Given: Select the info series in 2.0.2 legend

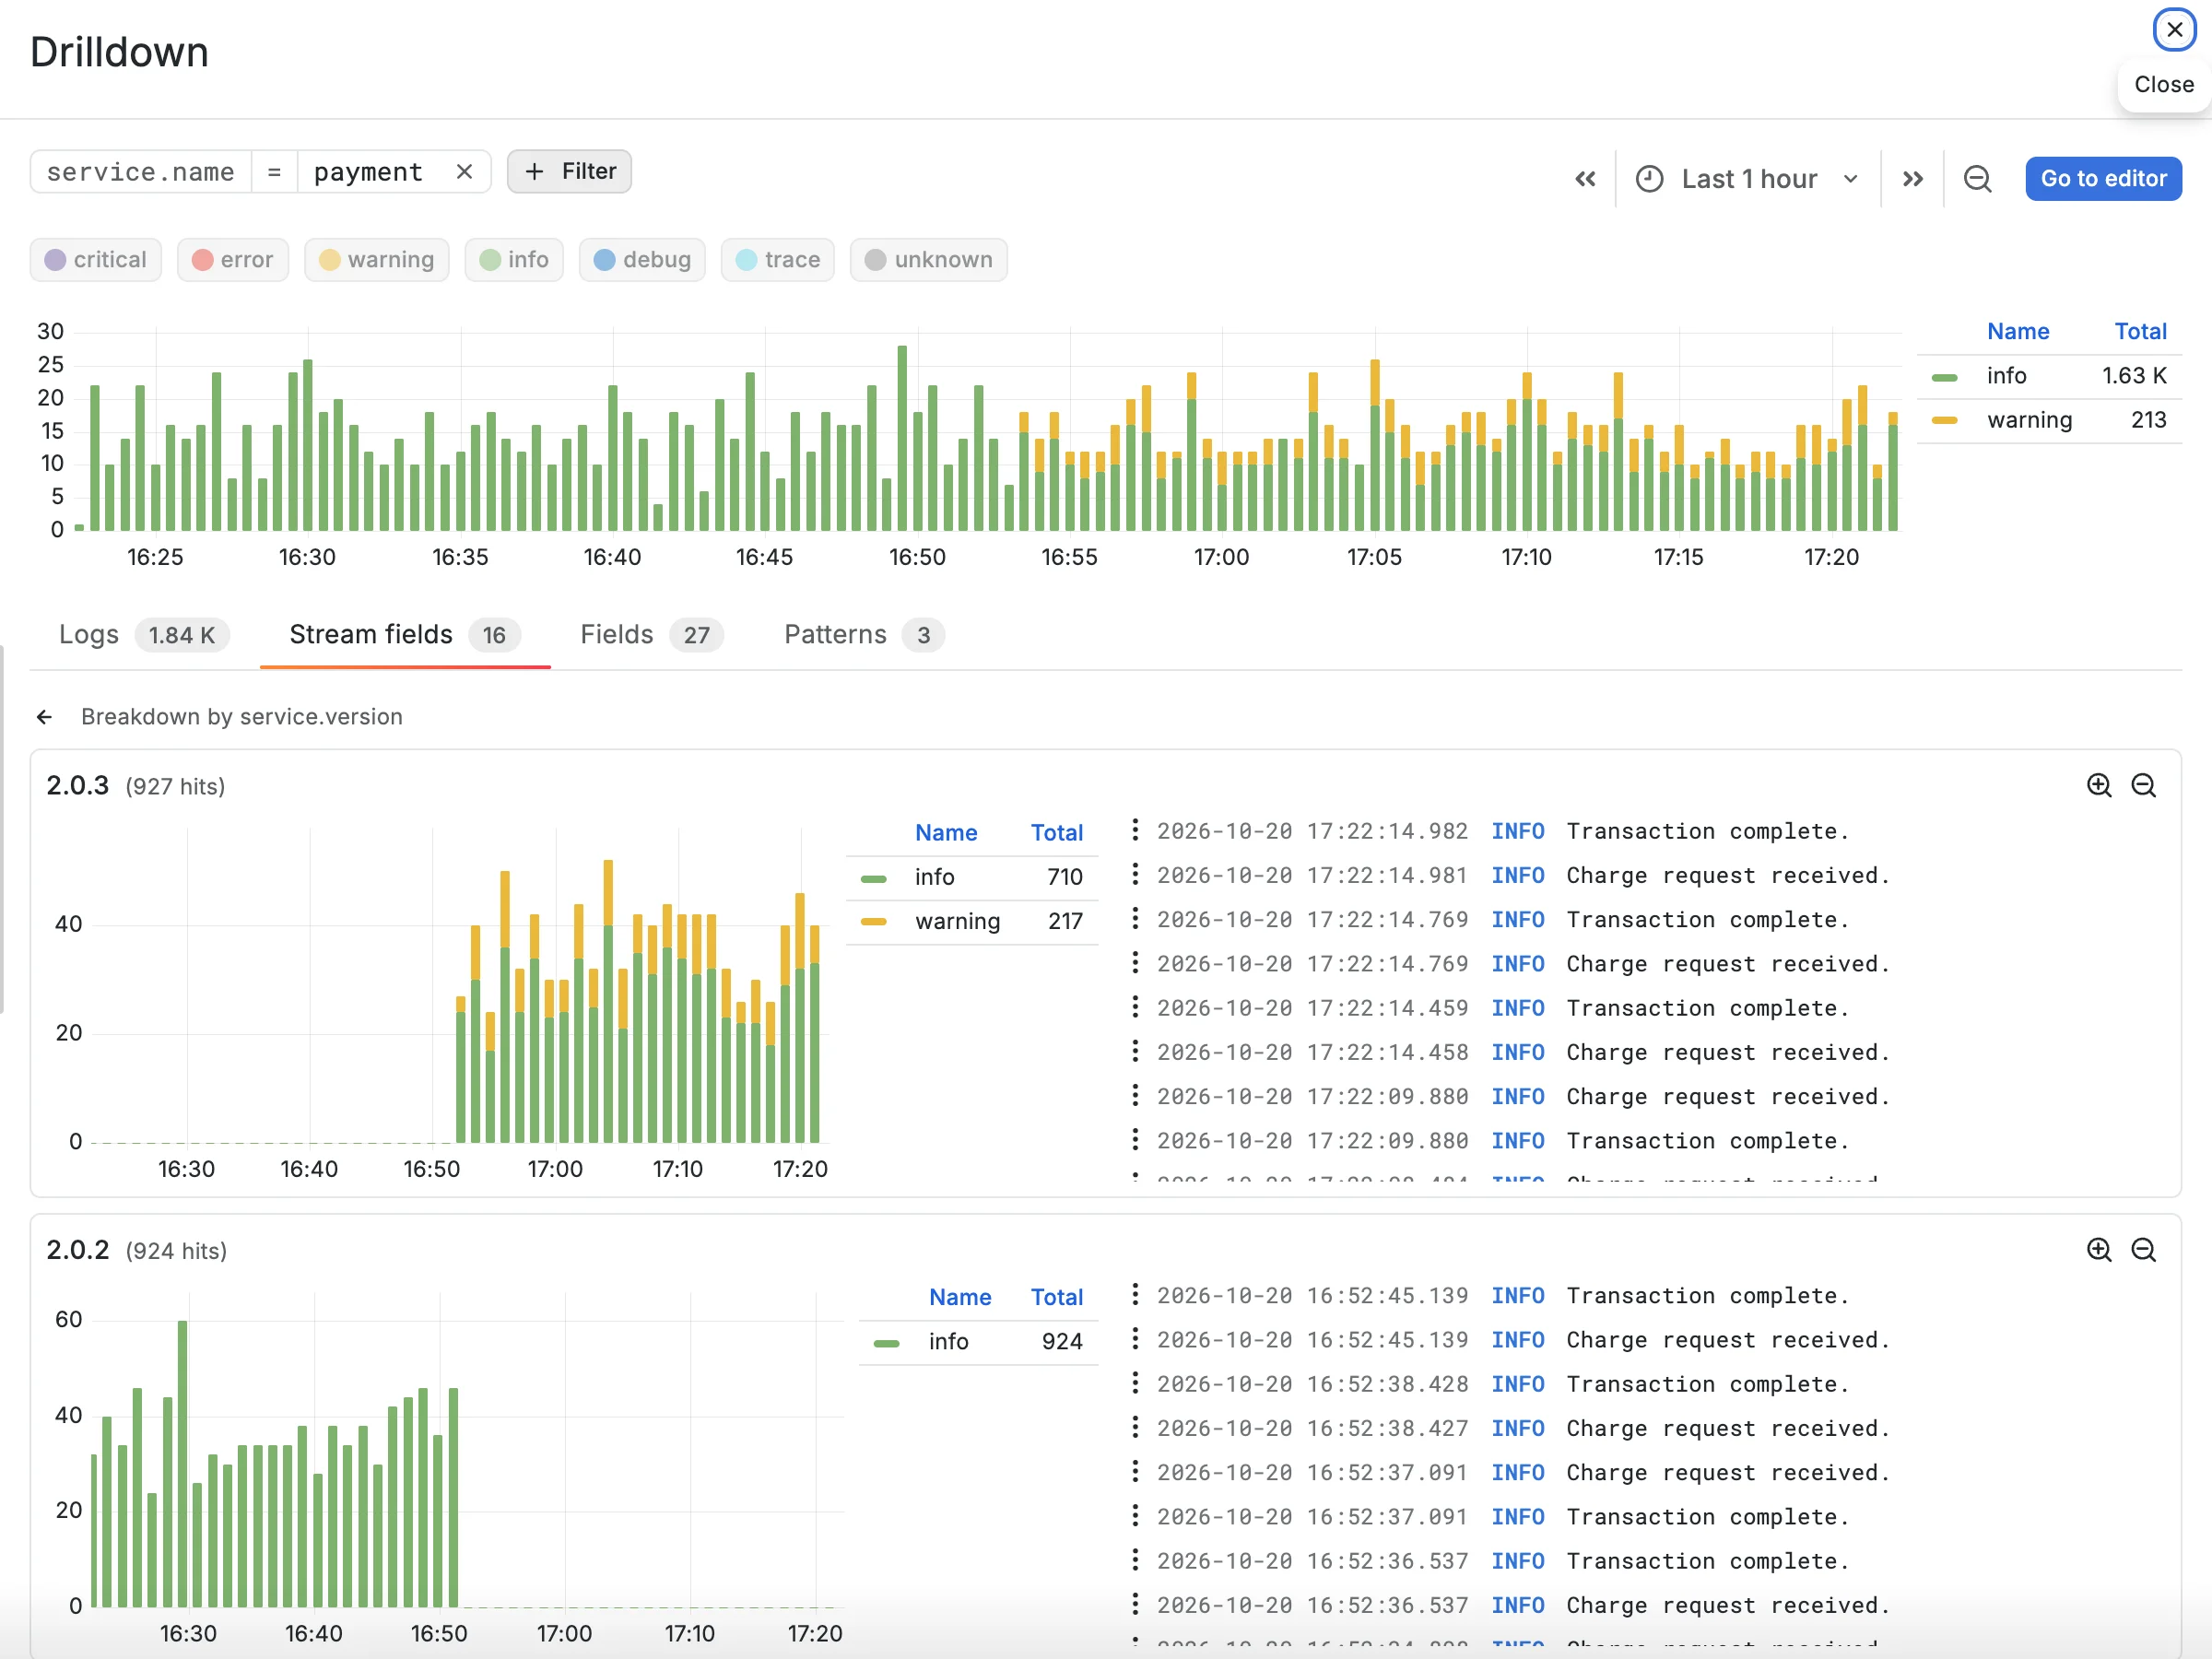Looking at the screenshot, I should 979,1341.
